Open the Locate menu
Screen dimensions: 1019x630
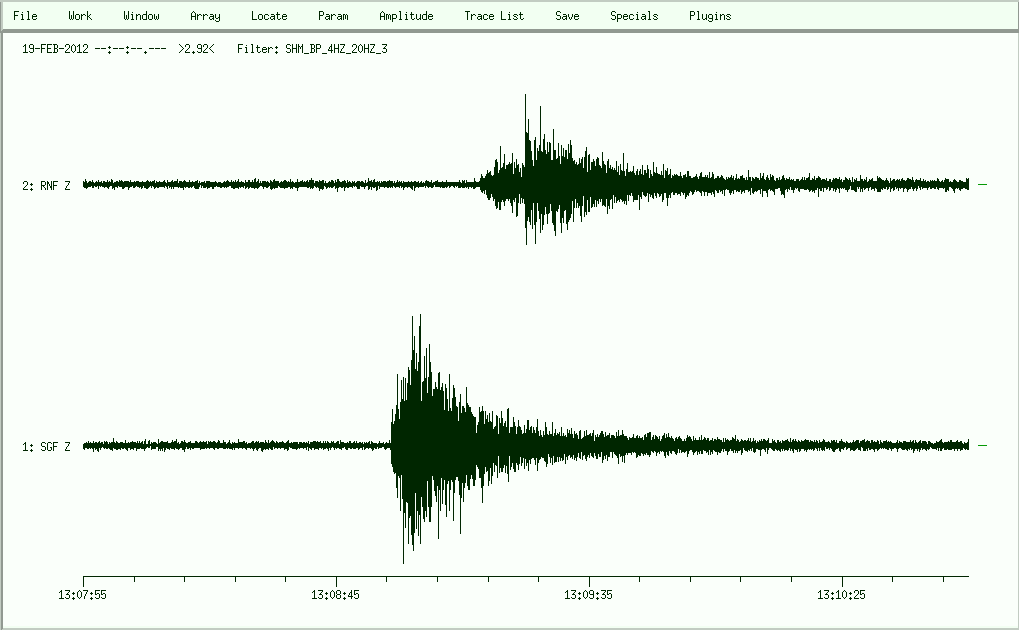pos(269,16)
